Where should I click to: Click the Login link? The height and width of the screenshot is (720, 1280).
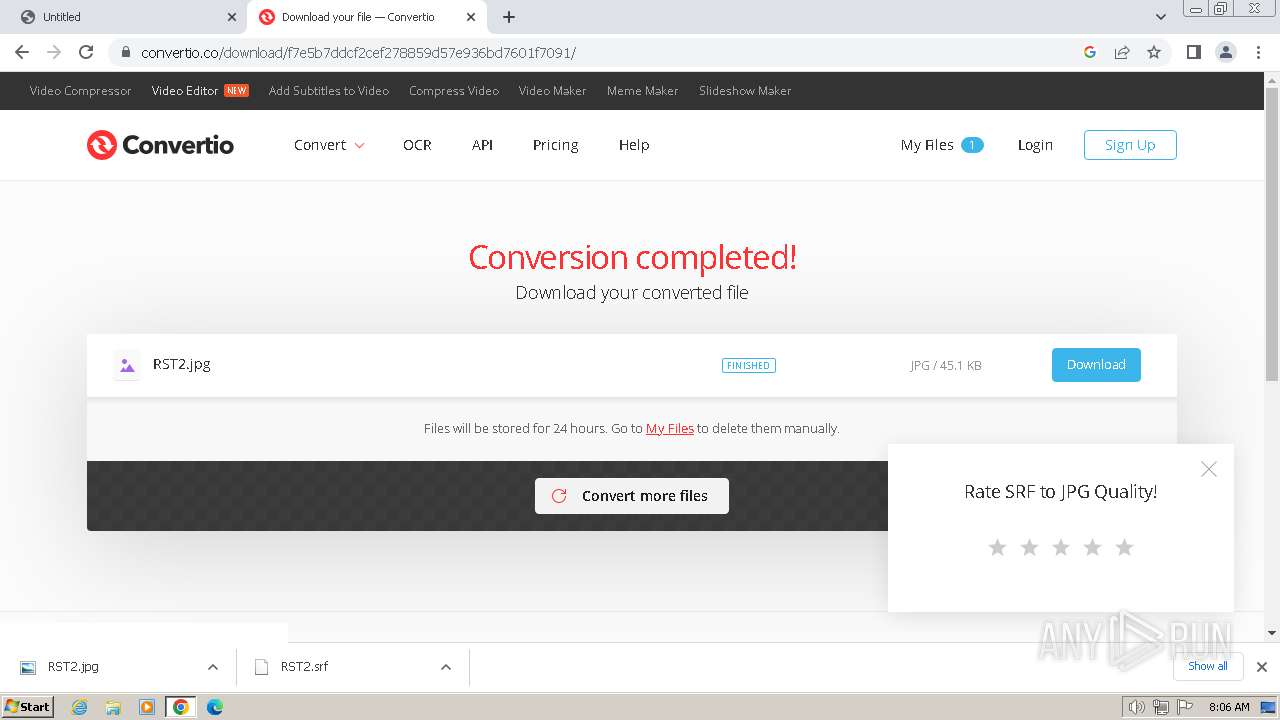1035,145
